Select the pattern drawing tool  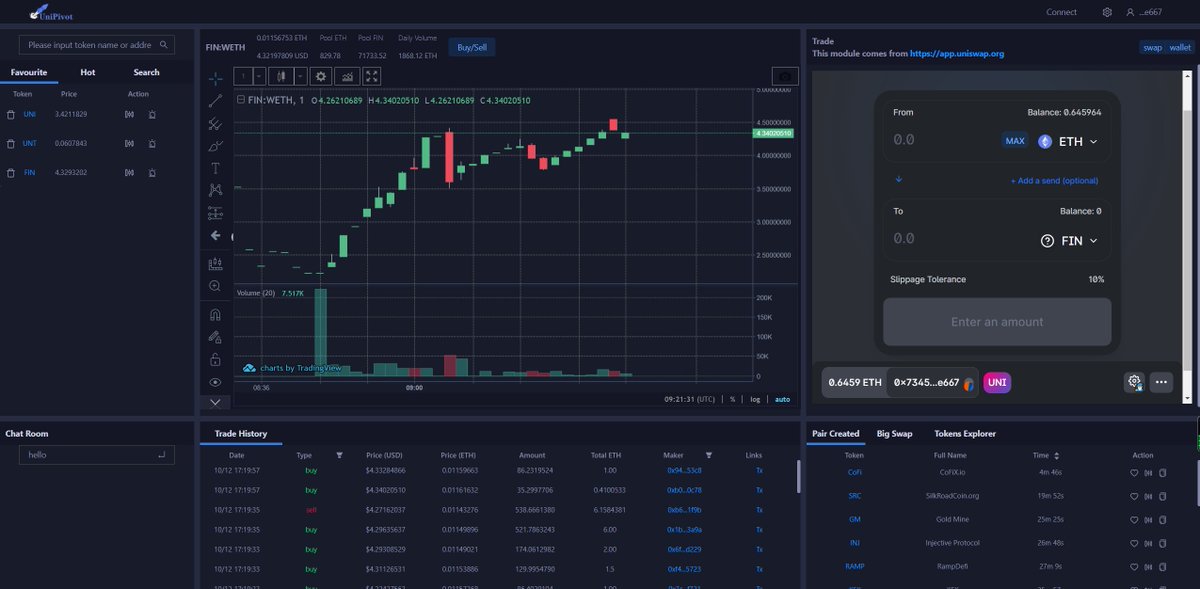tap(215, 190)
